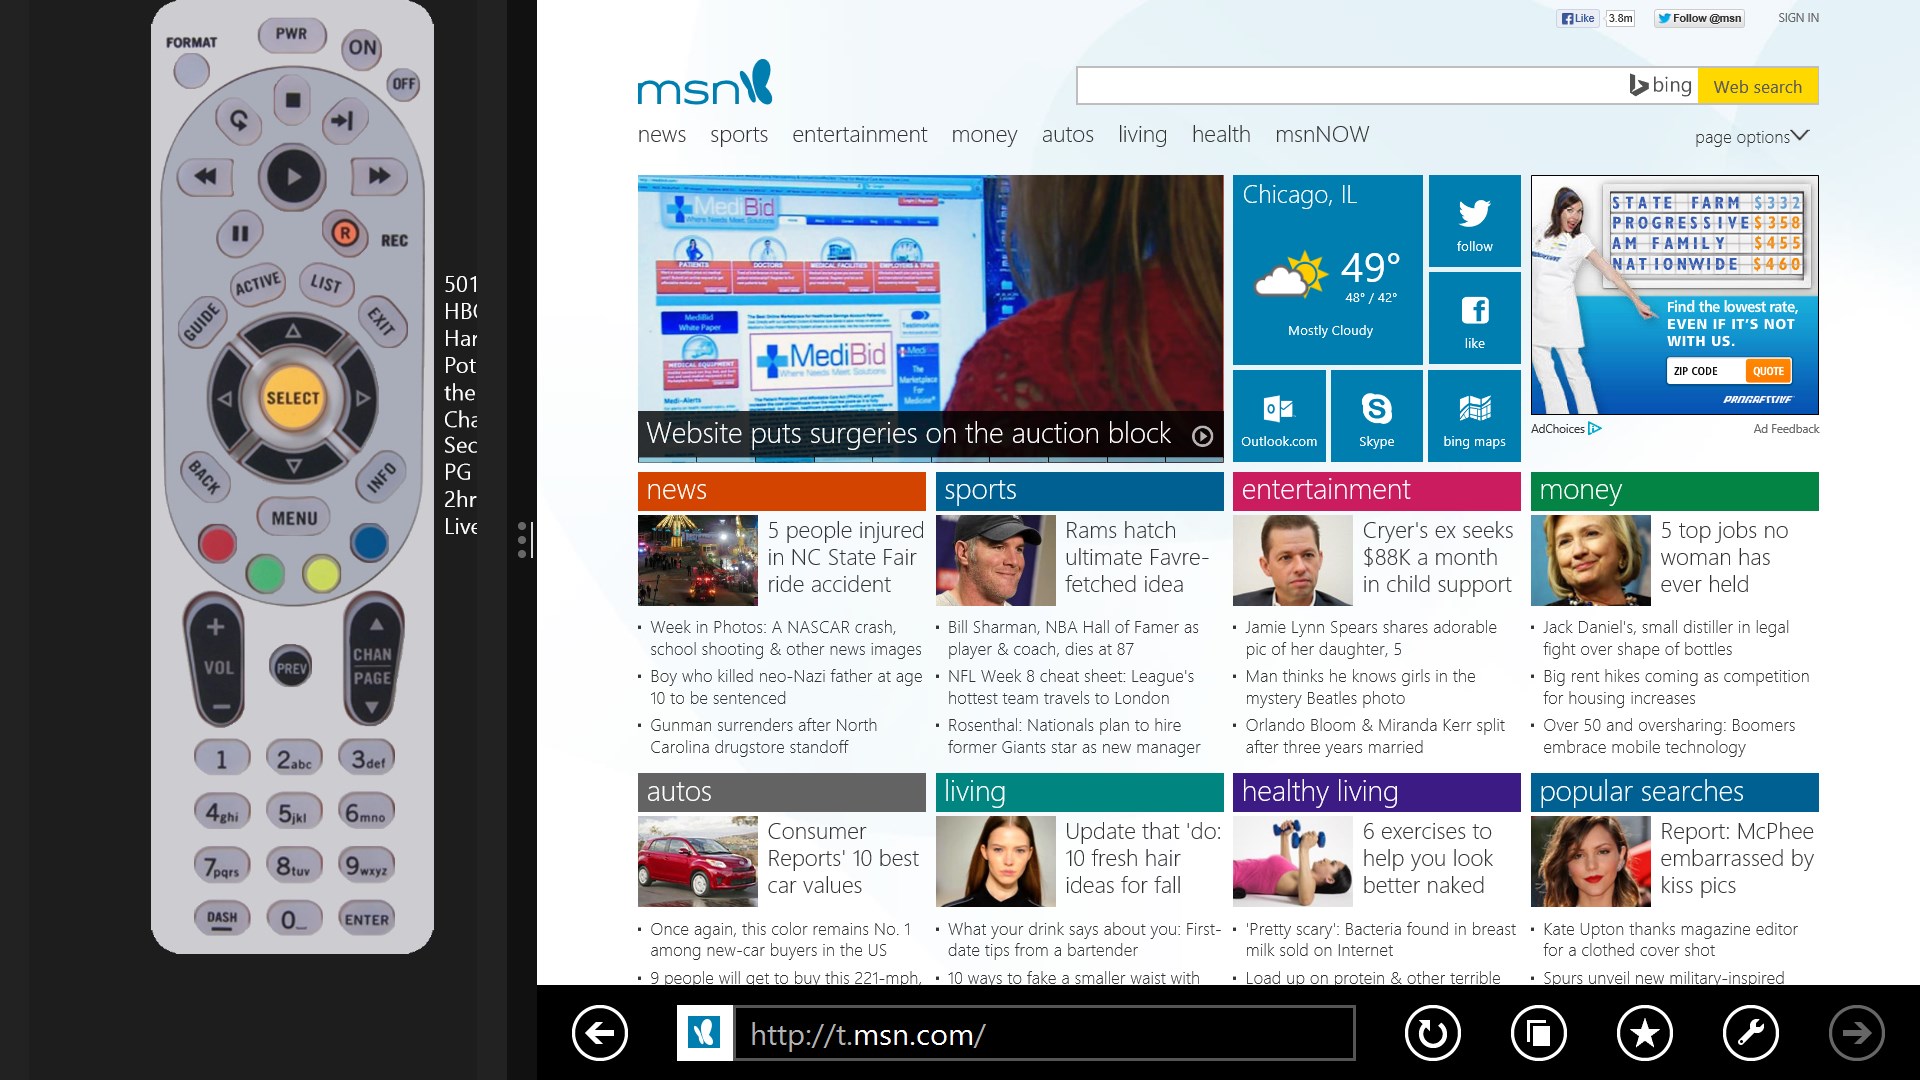This screenshot has width=1920, height=1080.
Task: Open the Skype tile
Action: coord(1376,416)
